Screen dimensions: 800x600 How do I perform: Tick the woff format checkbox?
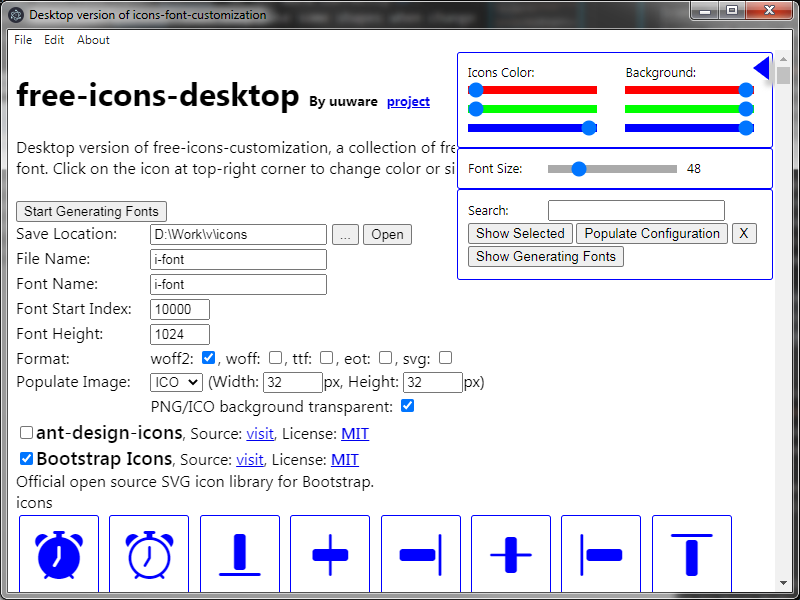click(276, 358)
